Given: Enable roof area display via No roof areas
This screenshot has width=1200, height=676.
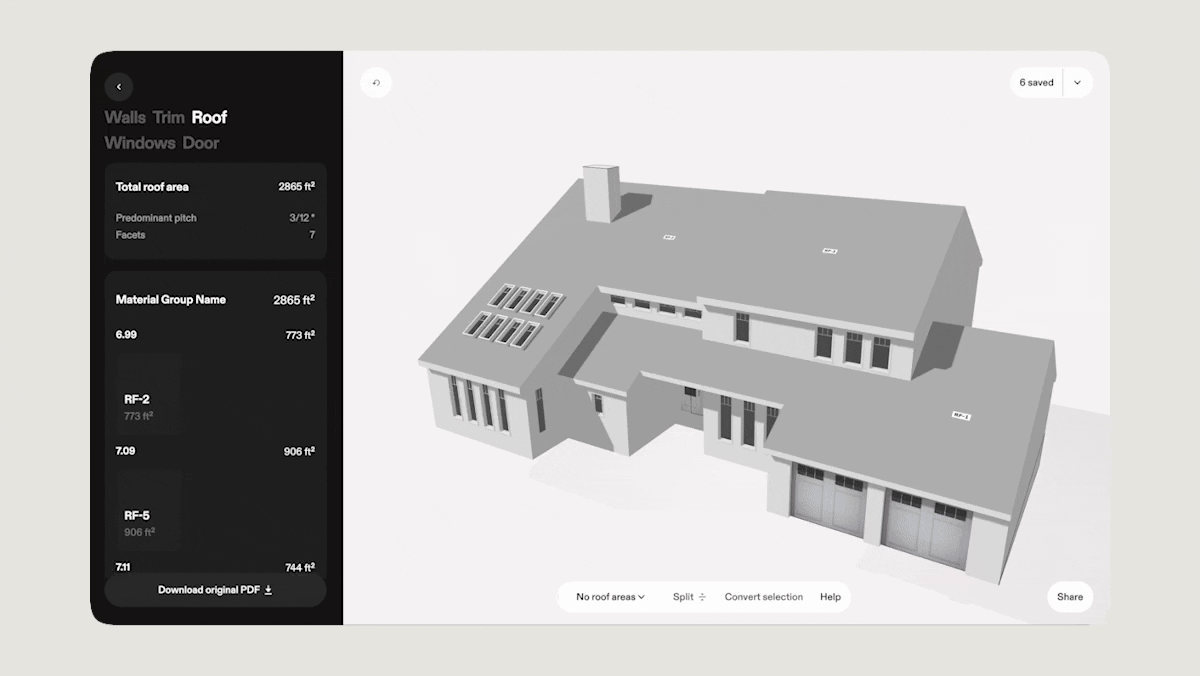Looking at the screenshot, I should tap(606, 597).
